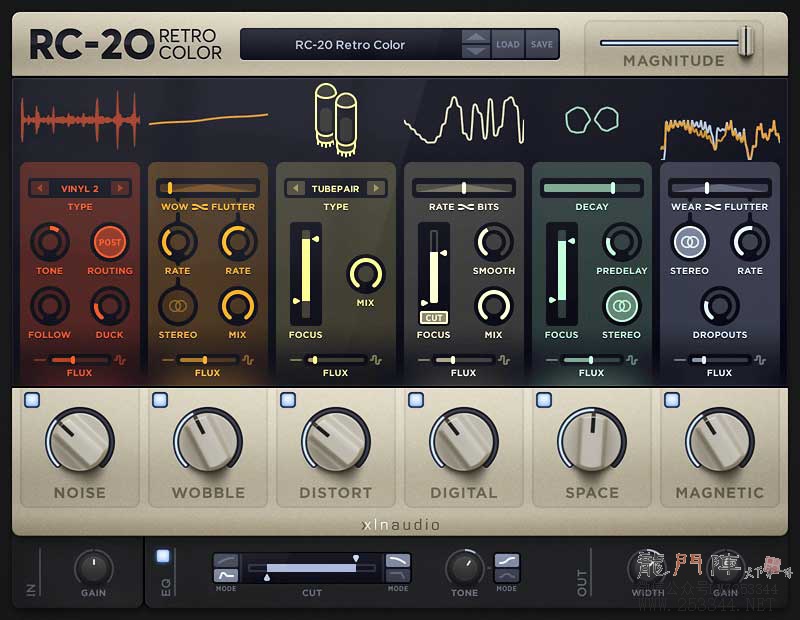Click the Wobble module line graphic
This screenshot has width=800, height=620.
(208, 119)
